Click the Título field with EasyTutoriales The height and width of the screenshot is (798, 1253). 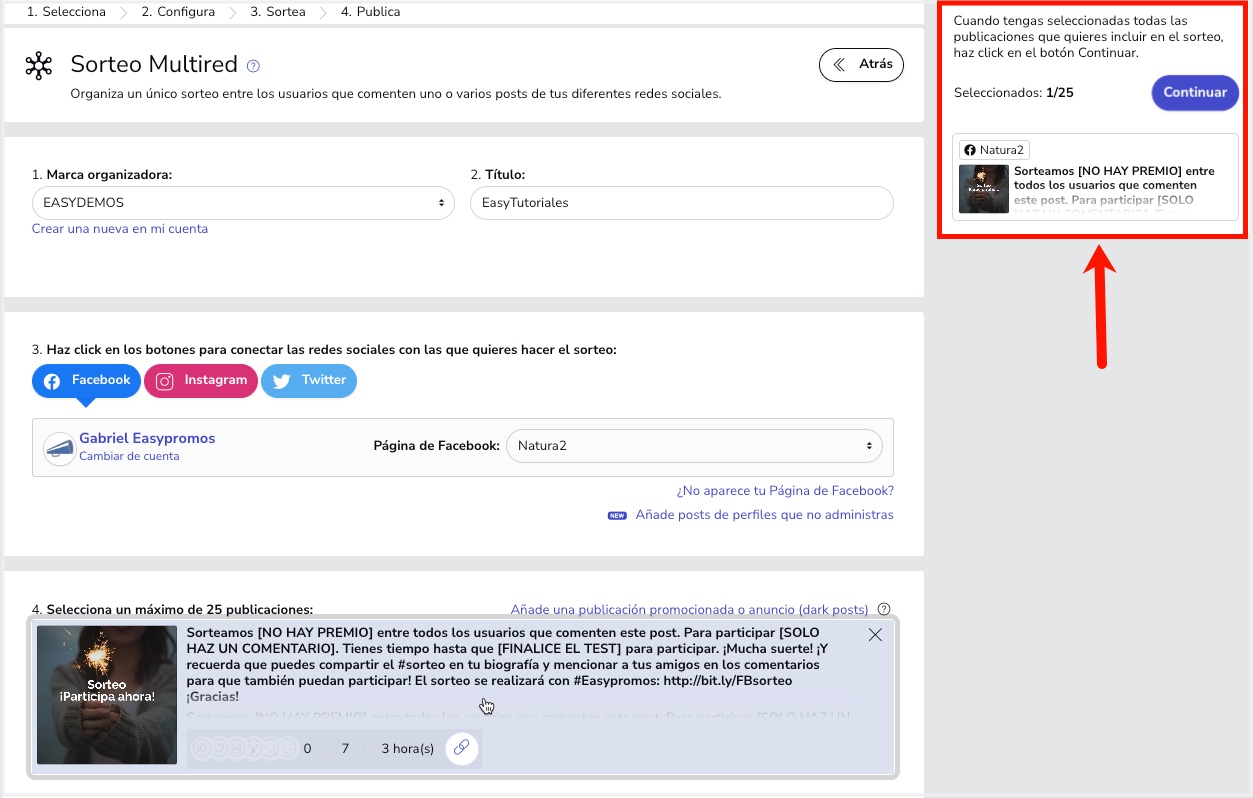(681, 202)
